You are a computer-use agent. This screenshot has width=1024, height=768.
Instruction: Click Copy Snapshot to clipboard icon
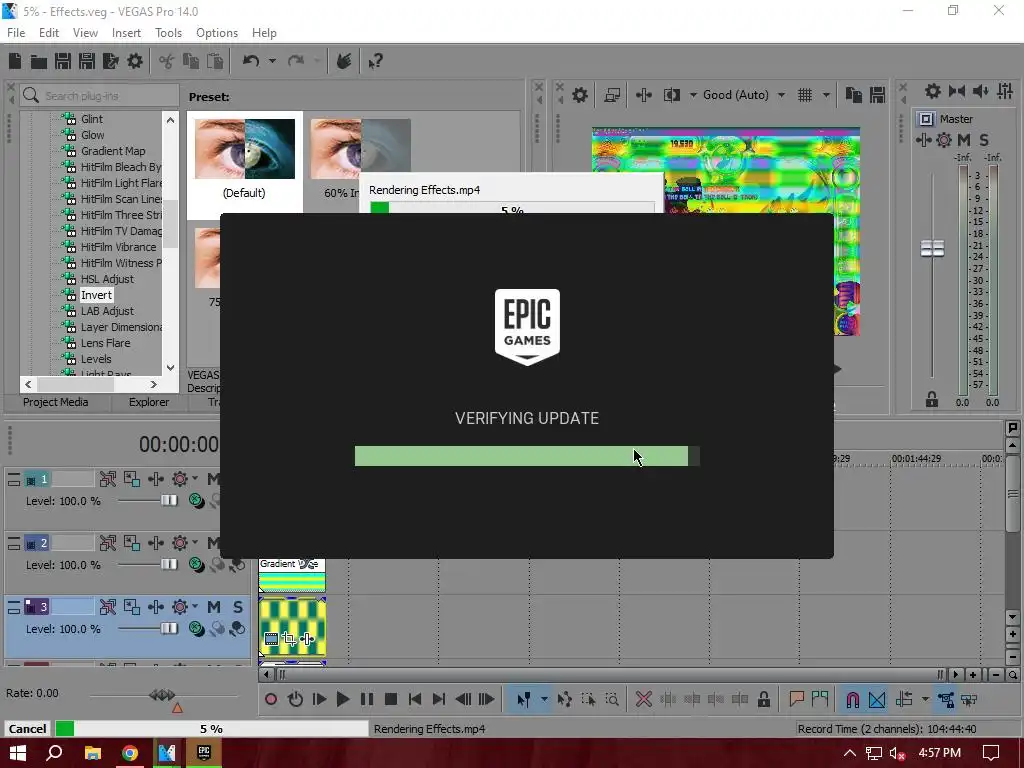tap(854, 95)
